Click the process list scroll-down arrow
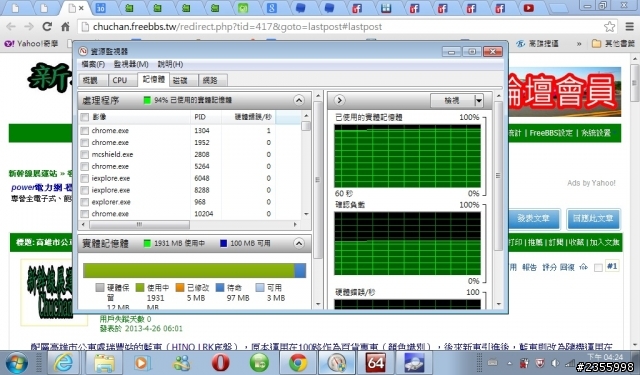This screenshot has height=375, width=640. pyautogui.click(x=306, y=214)
